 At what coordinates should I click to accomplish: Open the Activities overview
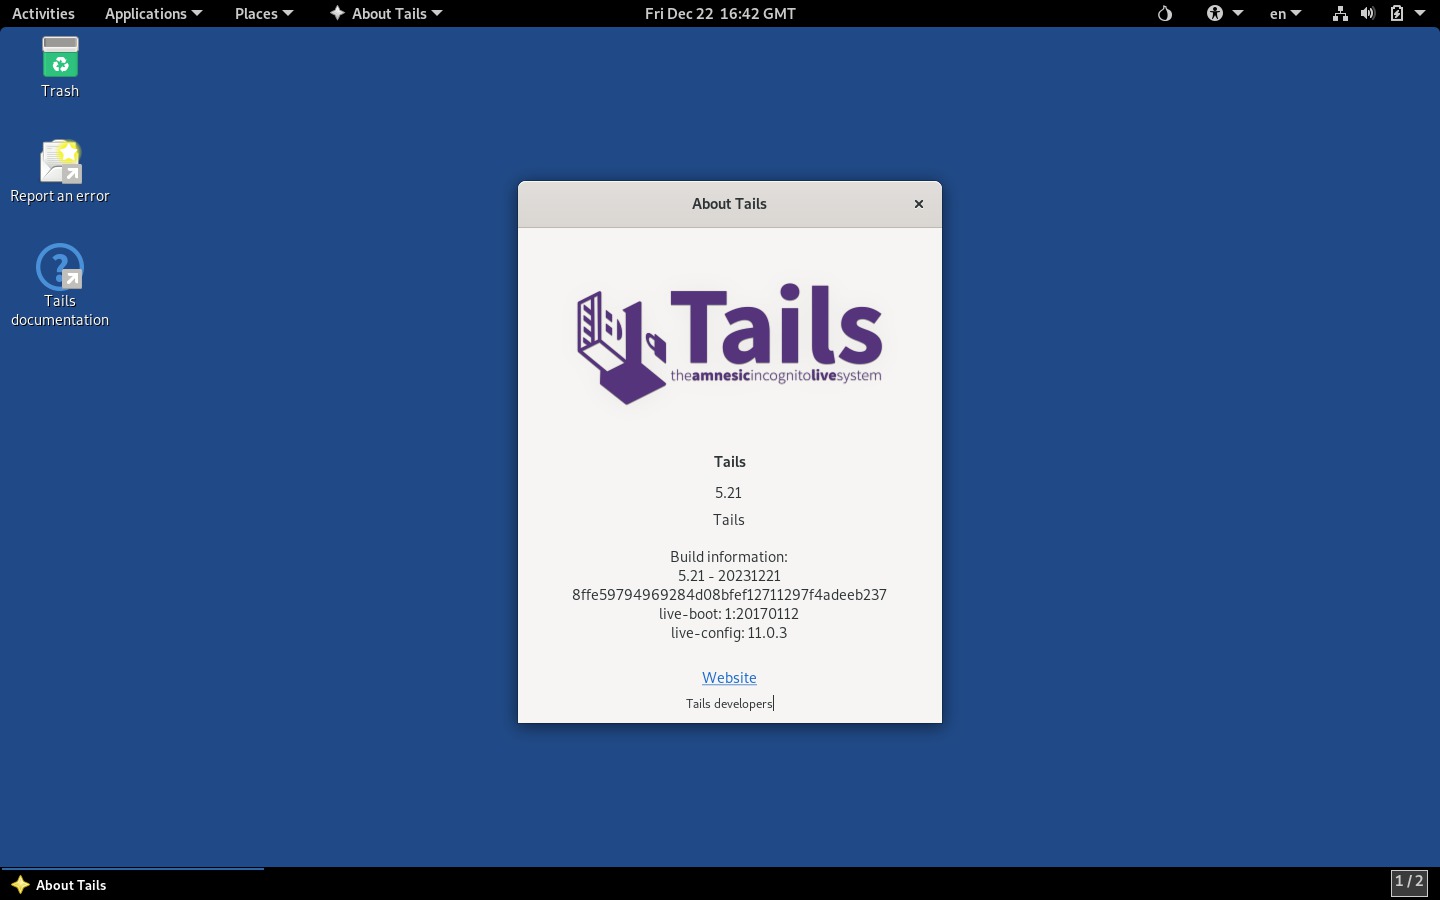(x=43, y=14)
